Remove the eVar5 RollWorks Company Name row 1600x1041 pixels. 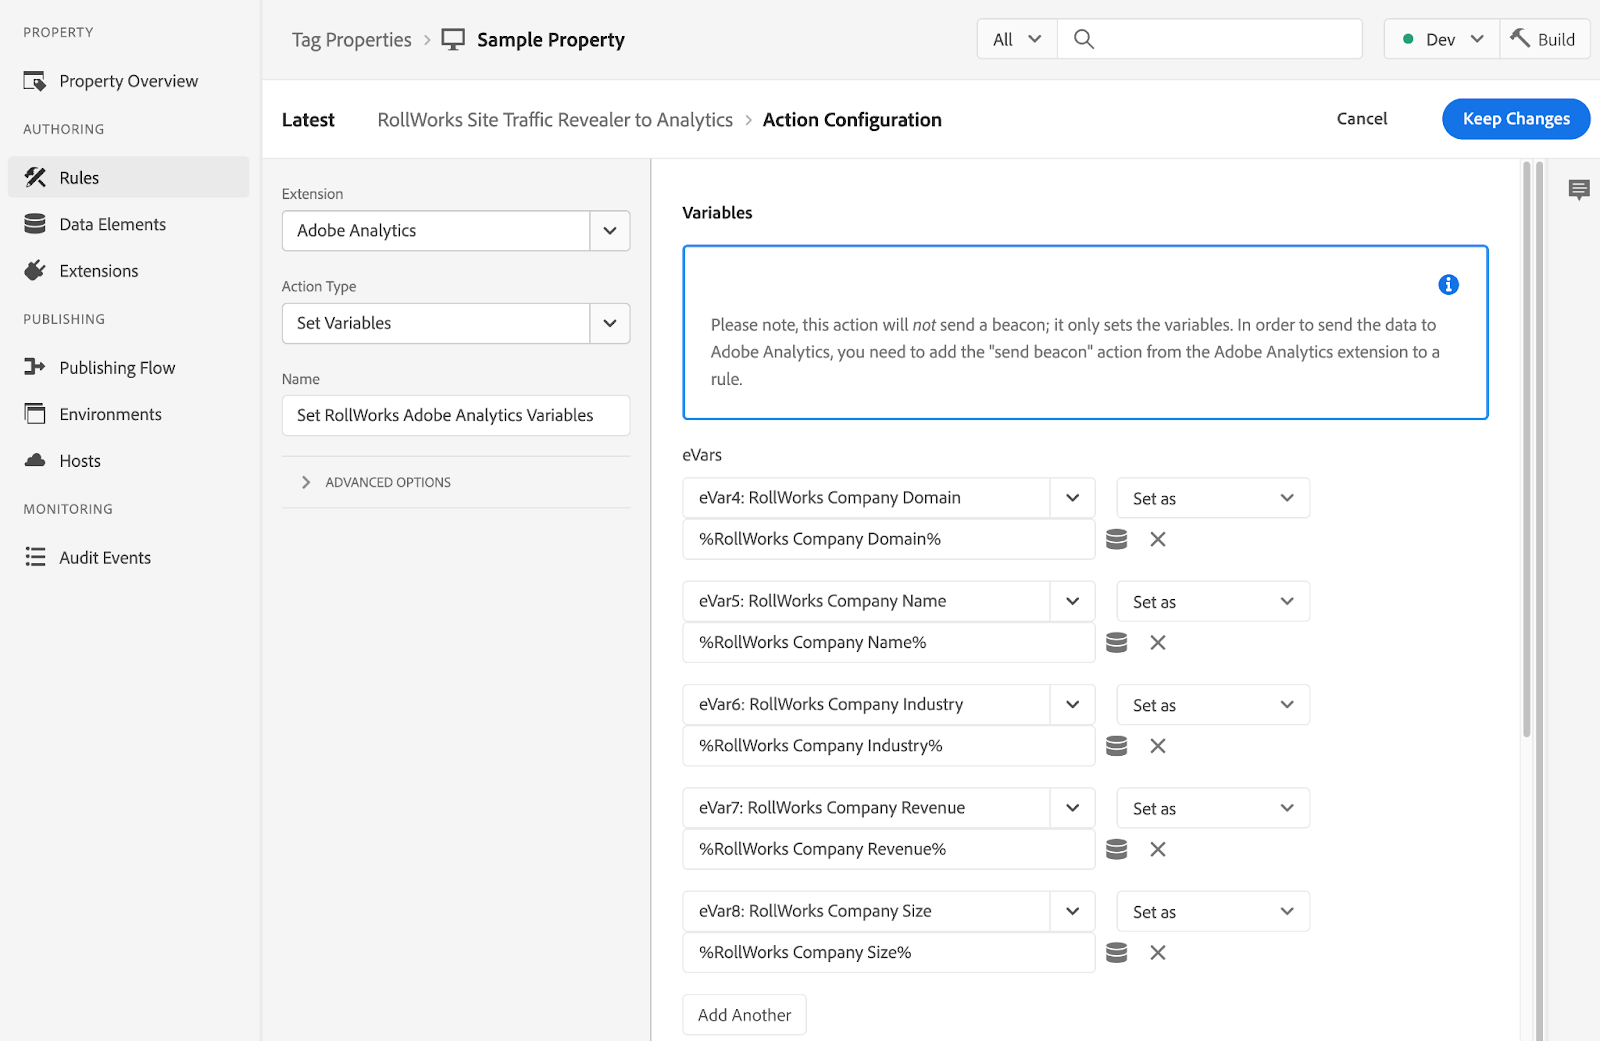coord(1157,643)
